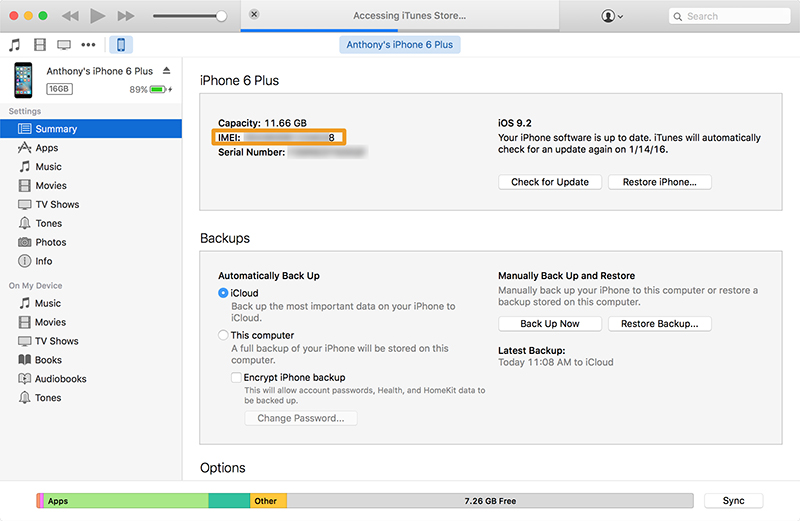Click the green Apps storage segment
Screen dimensions: 800x521
click(x=126, y=501)
